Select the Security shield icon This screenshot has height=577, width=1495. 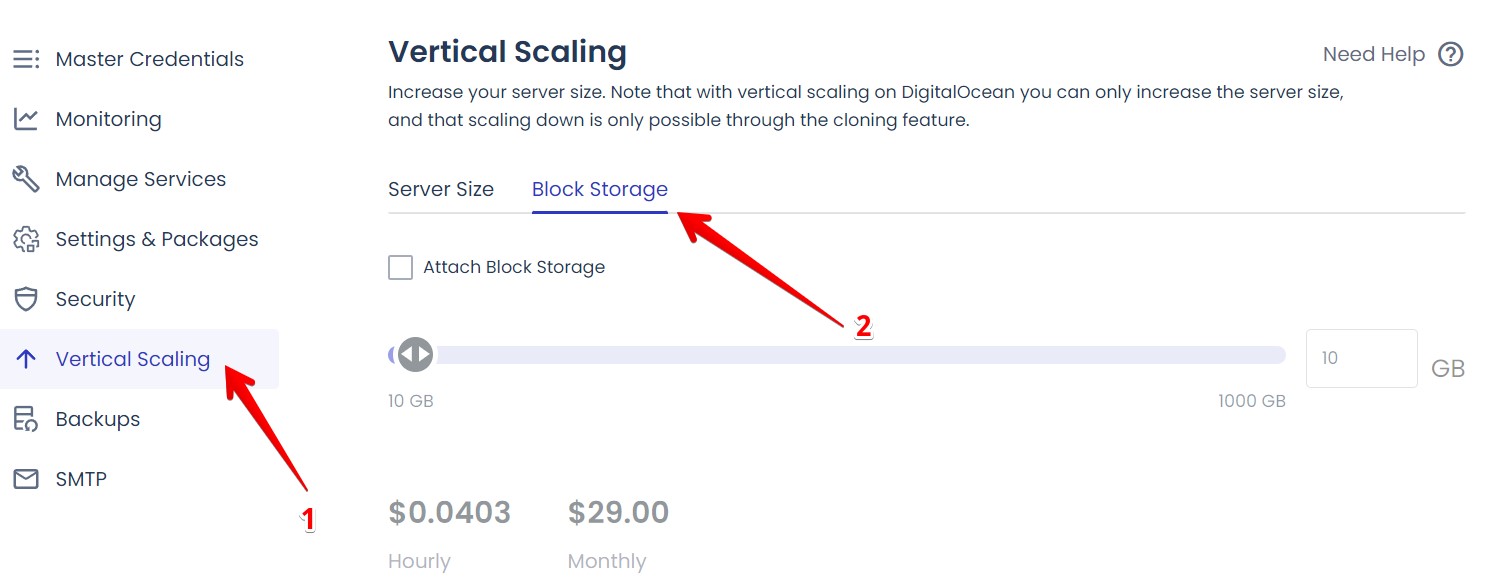[x=26, y=298]
